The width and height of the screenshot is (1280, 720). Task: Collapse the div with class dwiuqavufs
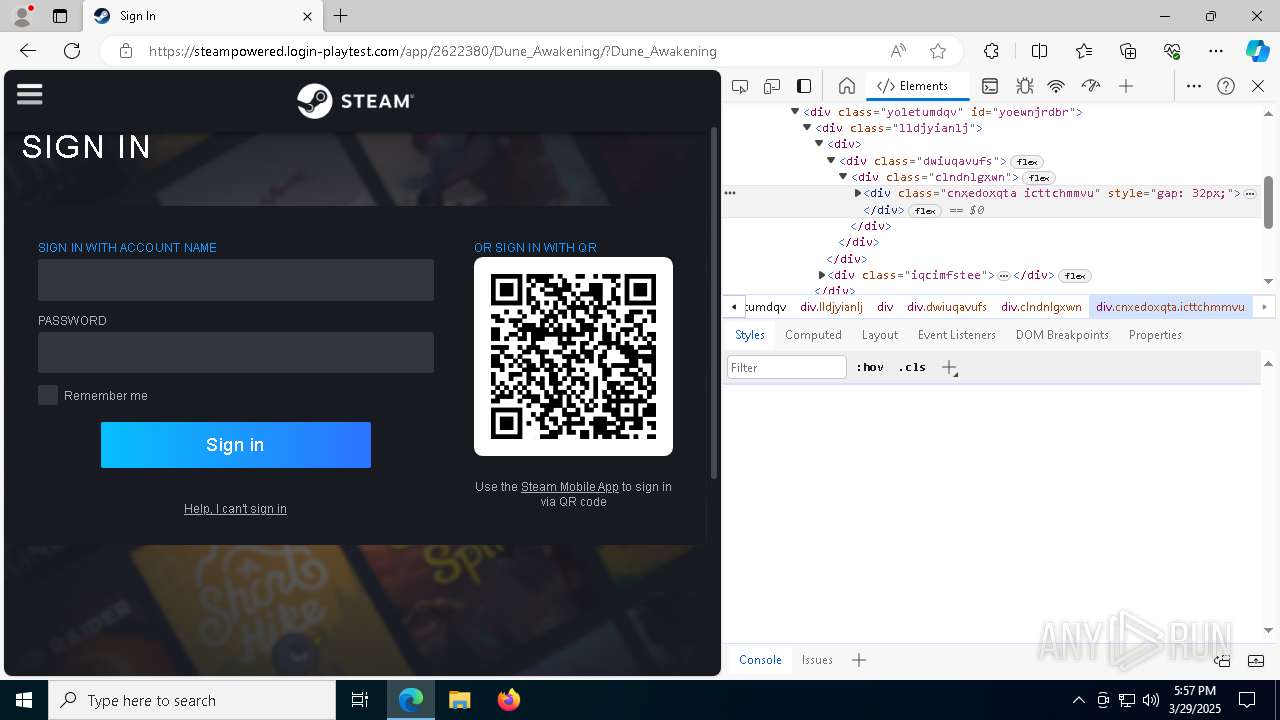pyautogui.click(x=831, y=160)
